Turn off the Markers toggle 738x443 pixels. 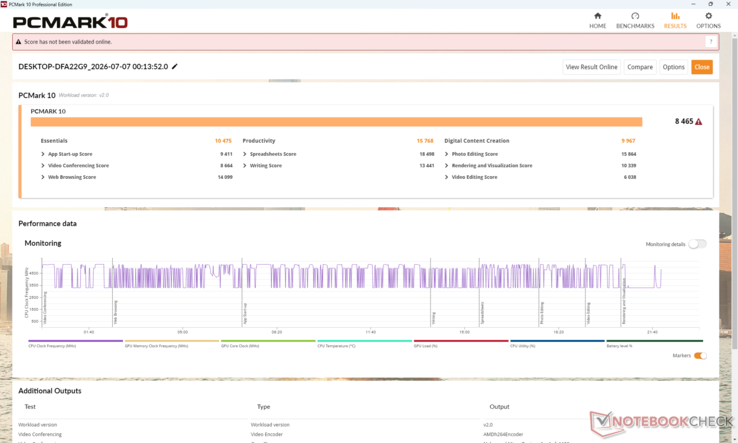[x=700, y=355]
